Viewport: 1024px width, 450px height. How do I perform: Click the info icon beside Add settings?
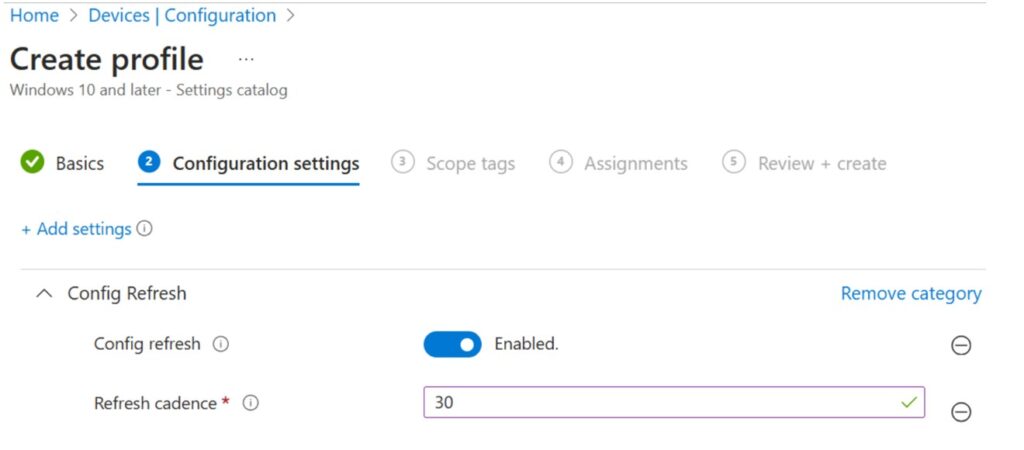[145, 229]
